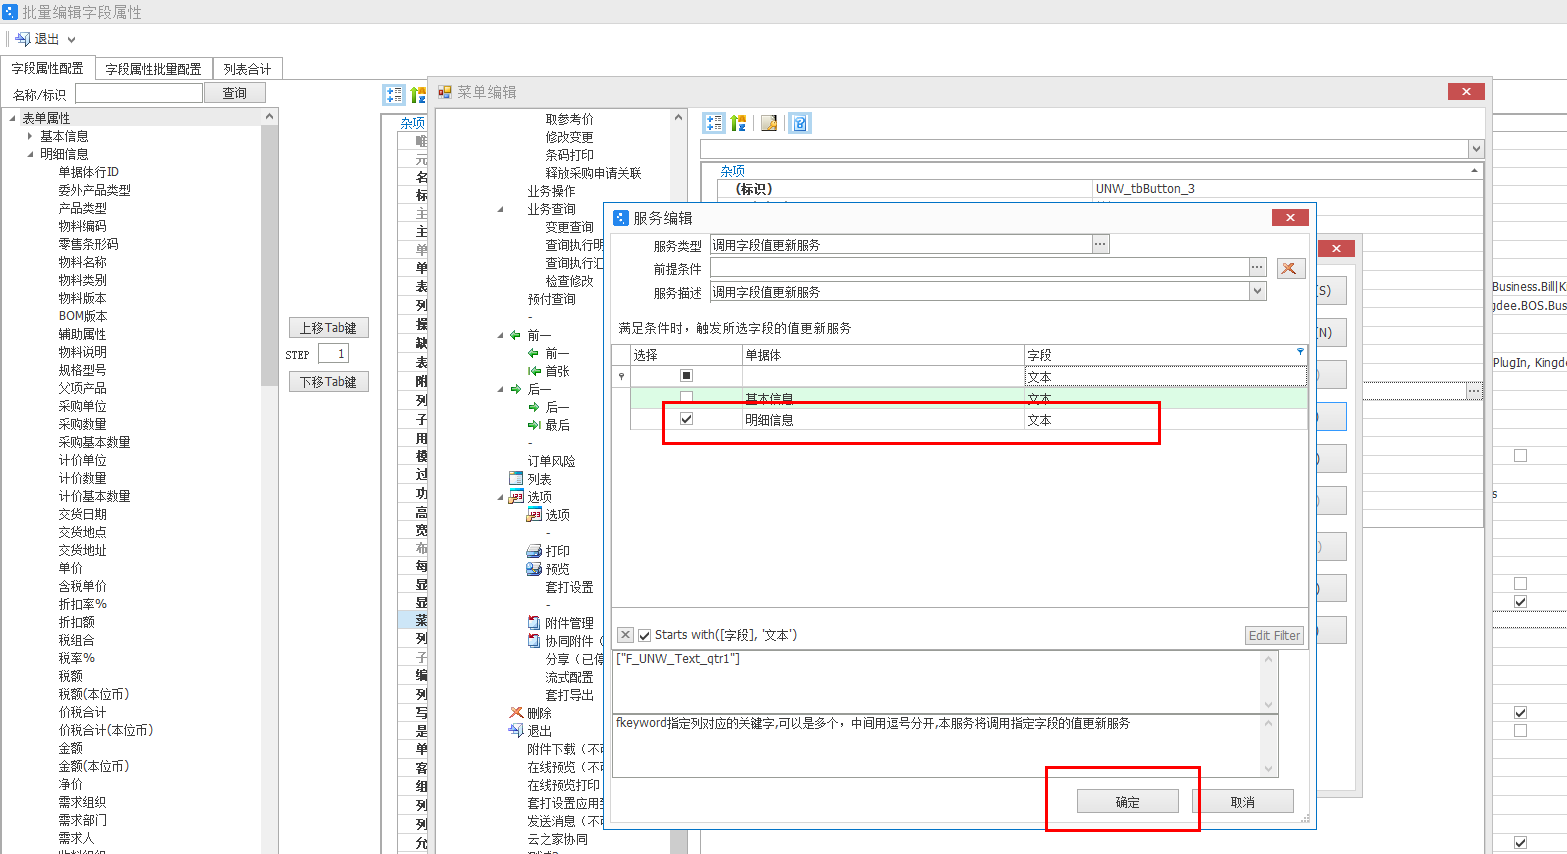Switch to 字段属性配置 tab
This screenshot has height=854, width=1567.
click(x=48, y=68)
